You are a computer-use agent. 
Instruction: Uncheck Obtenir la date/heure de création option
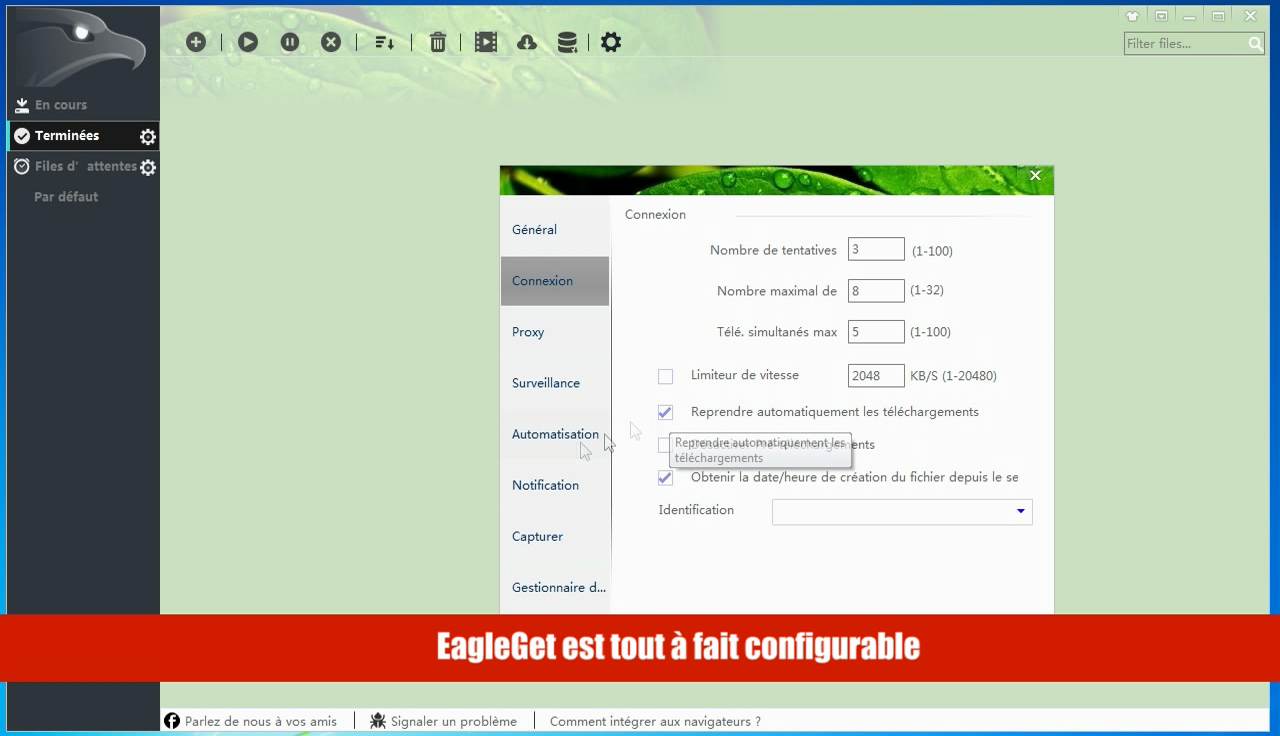[665, 478]
